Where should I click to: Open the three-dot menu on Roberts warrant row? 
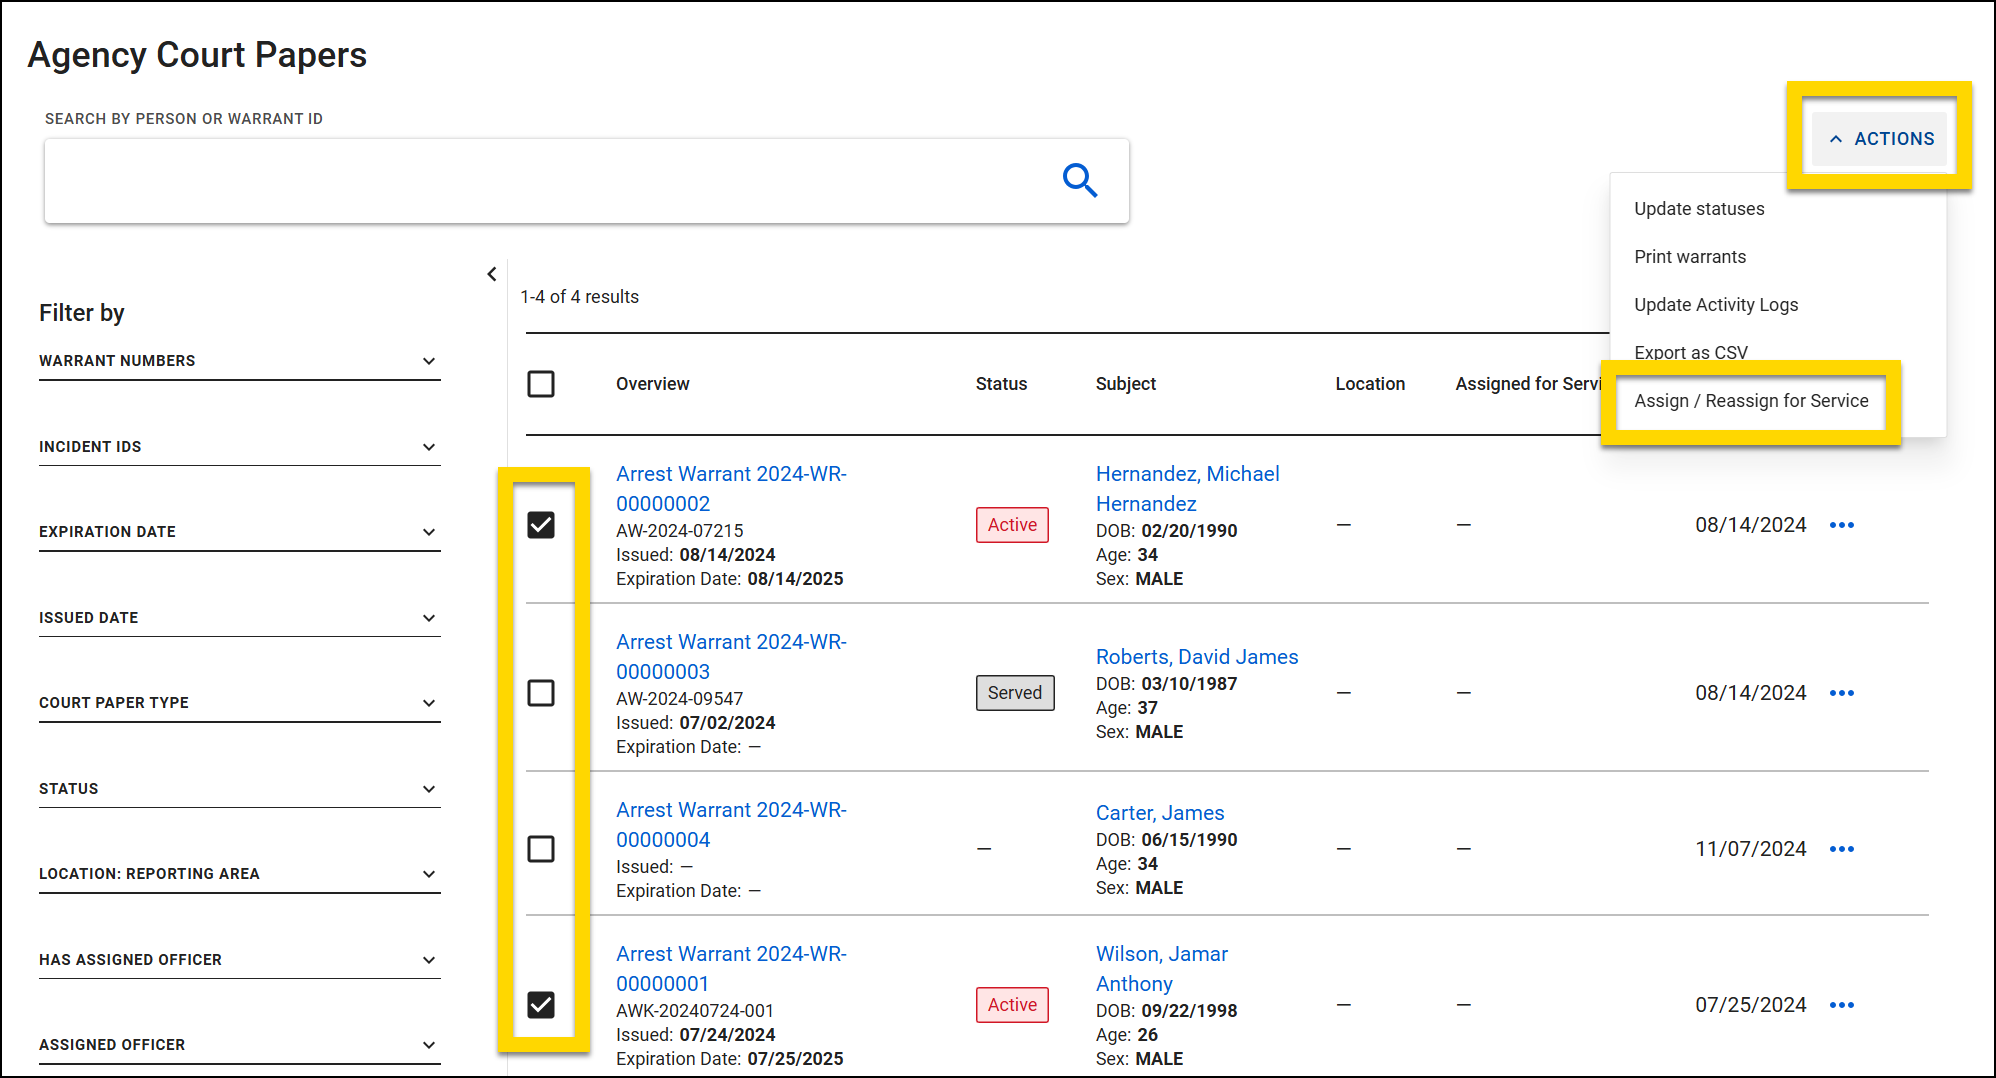pyautogui.click(x=1842, y=692)
